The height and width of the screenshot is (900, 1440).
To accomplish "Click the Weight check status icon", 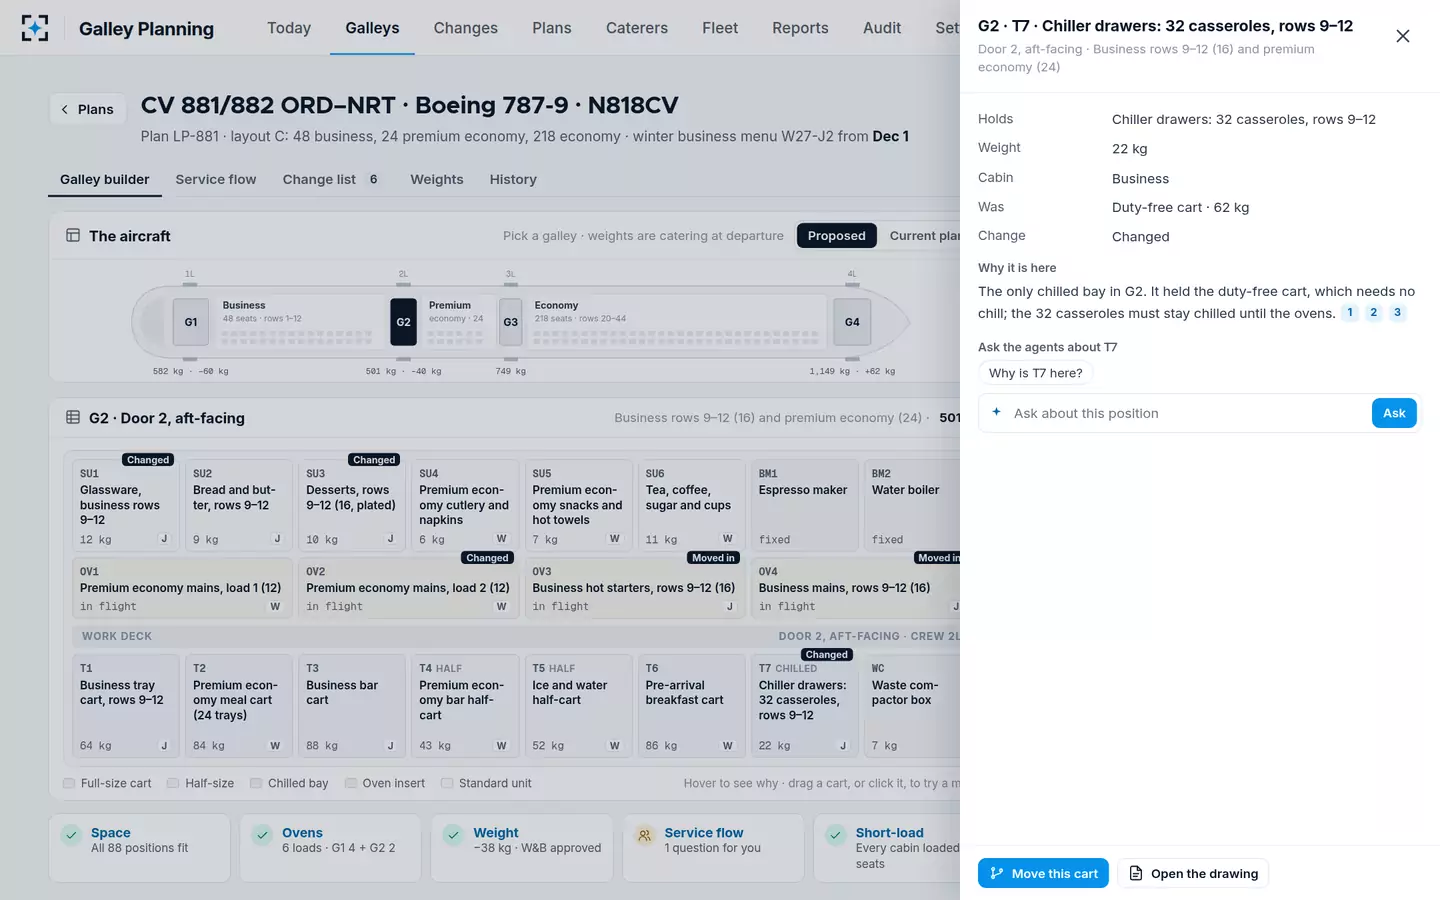I will (x=453, y=835).
